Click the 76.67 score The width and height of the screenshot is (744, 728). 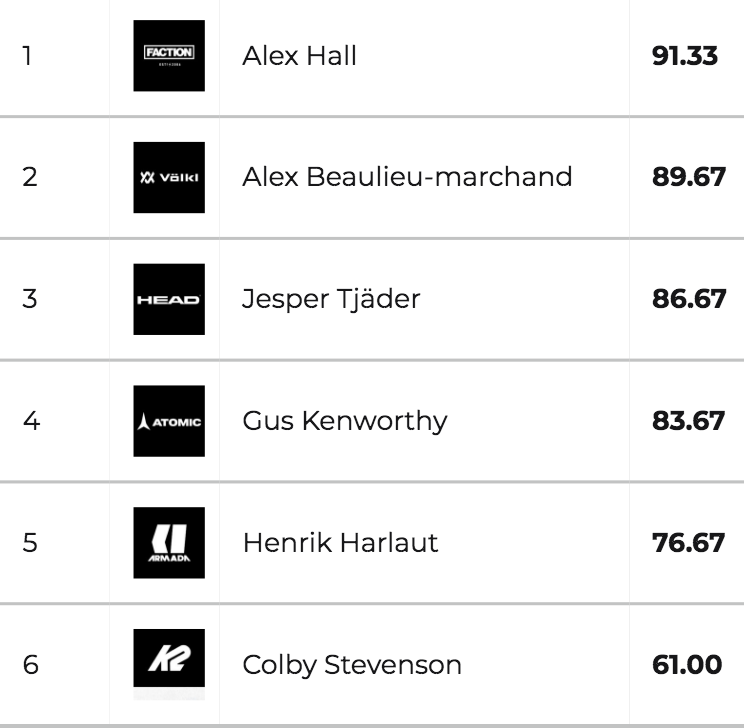(x=688, y=543)
